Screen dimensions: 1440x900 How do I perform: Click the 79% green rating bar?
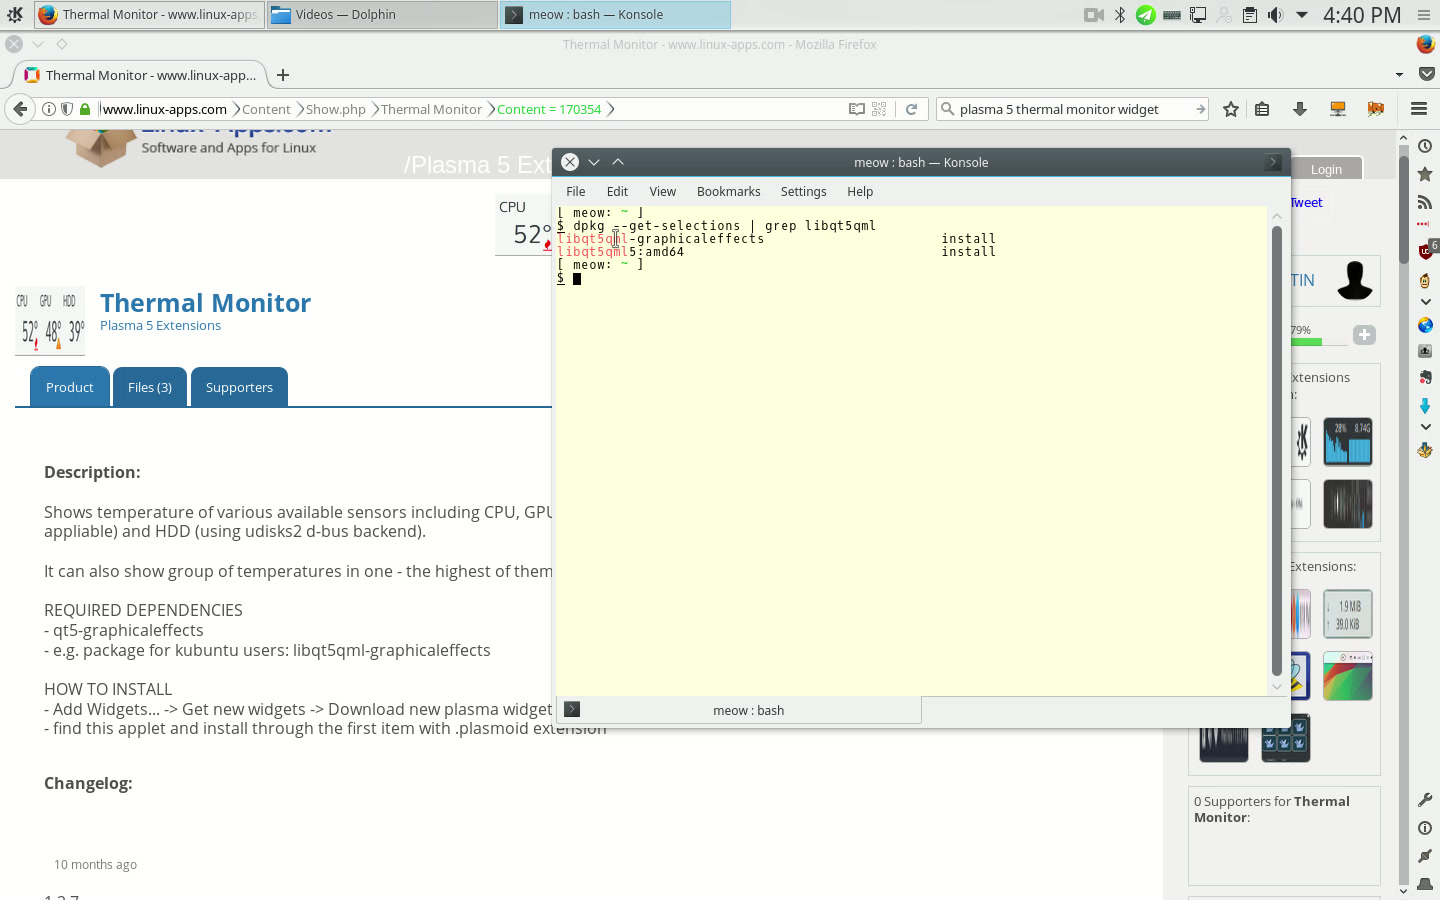(x=1306, y=342)
